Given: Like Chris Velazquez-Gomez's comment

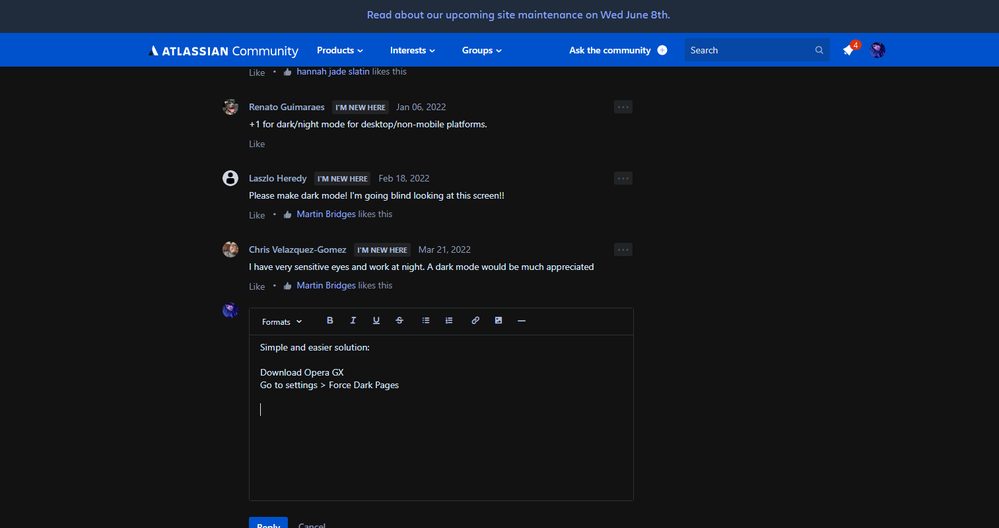Looking at the screenshot, I should coord(257,287).
